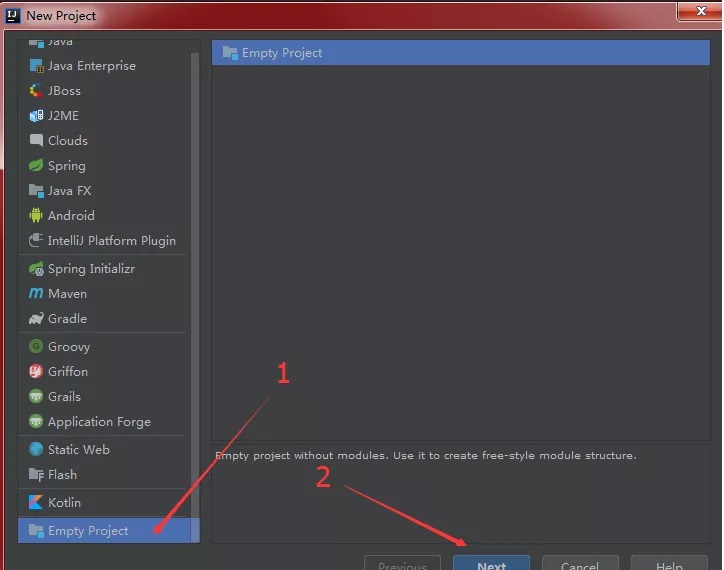Pick the J2ME icon in the sidebar
The height and width of the screenshot is (570, 724).
click(x=36, y=116)
